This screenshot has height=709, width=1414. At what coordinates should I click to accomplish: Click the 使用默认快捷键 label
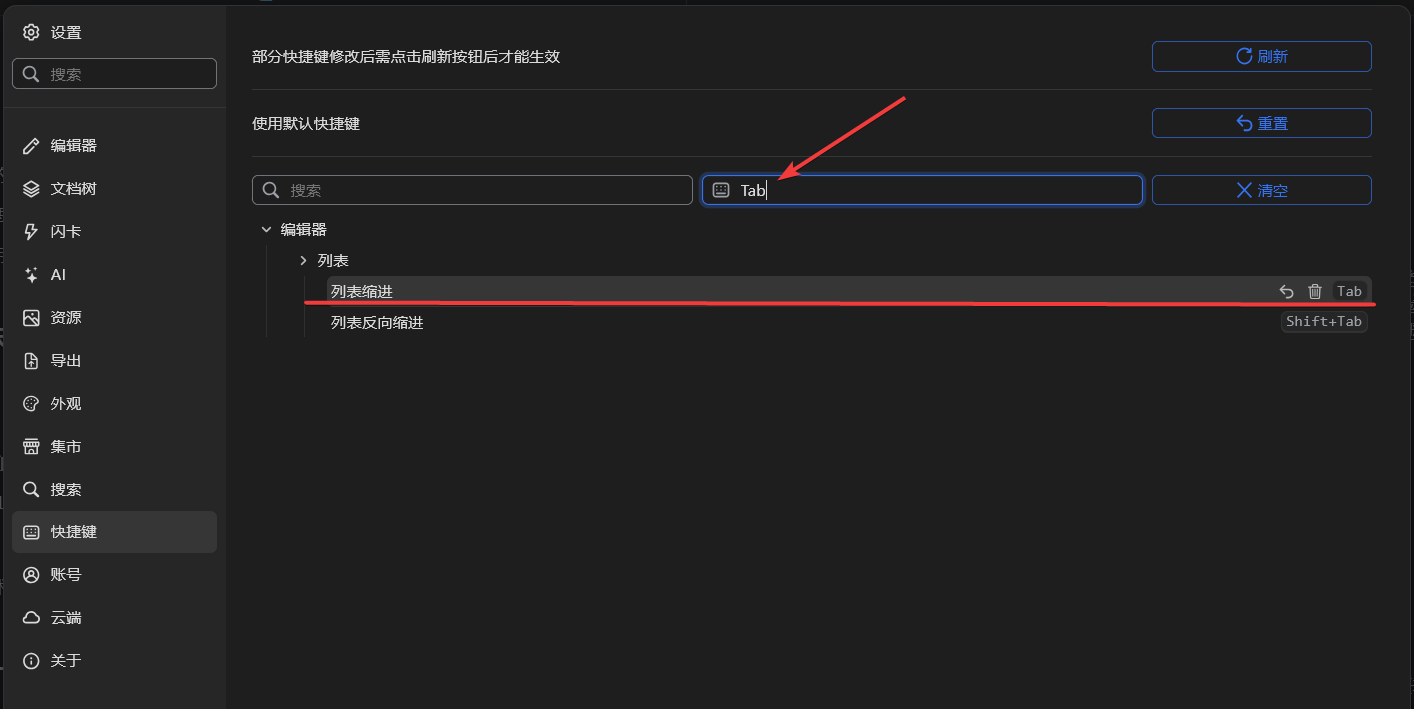[x=306, y=124]
